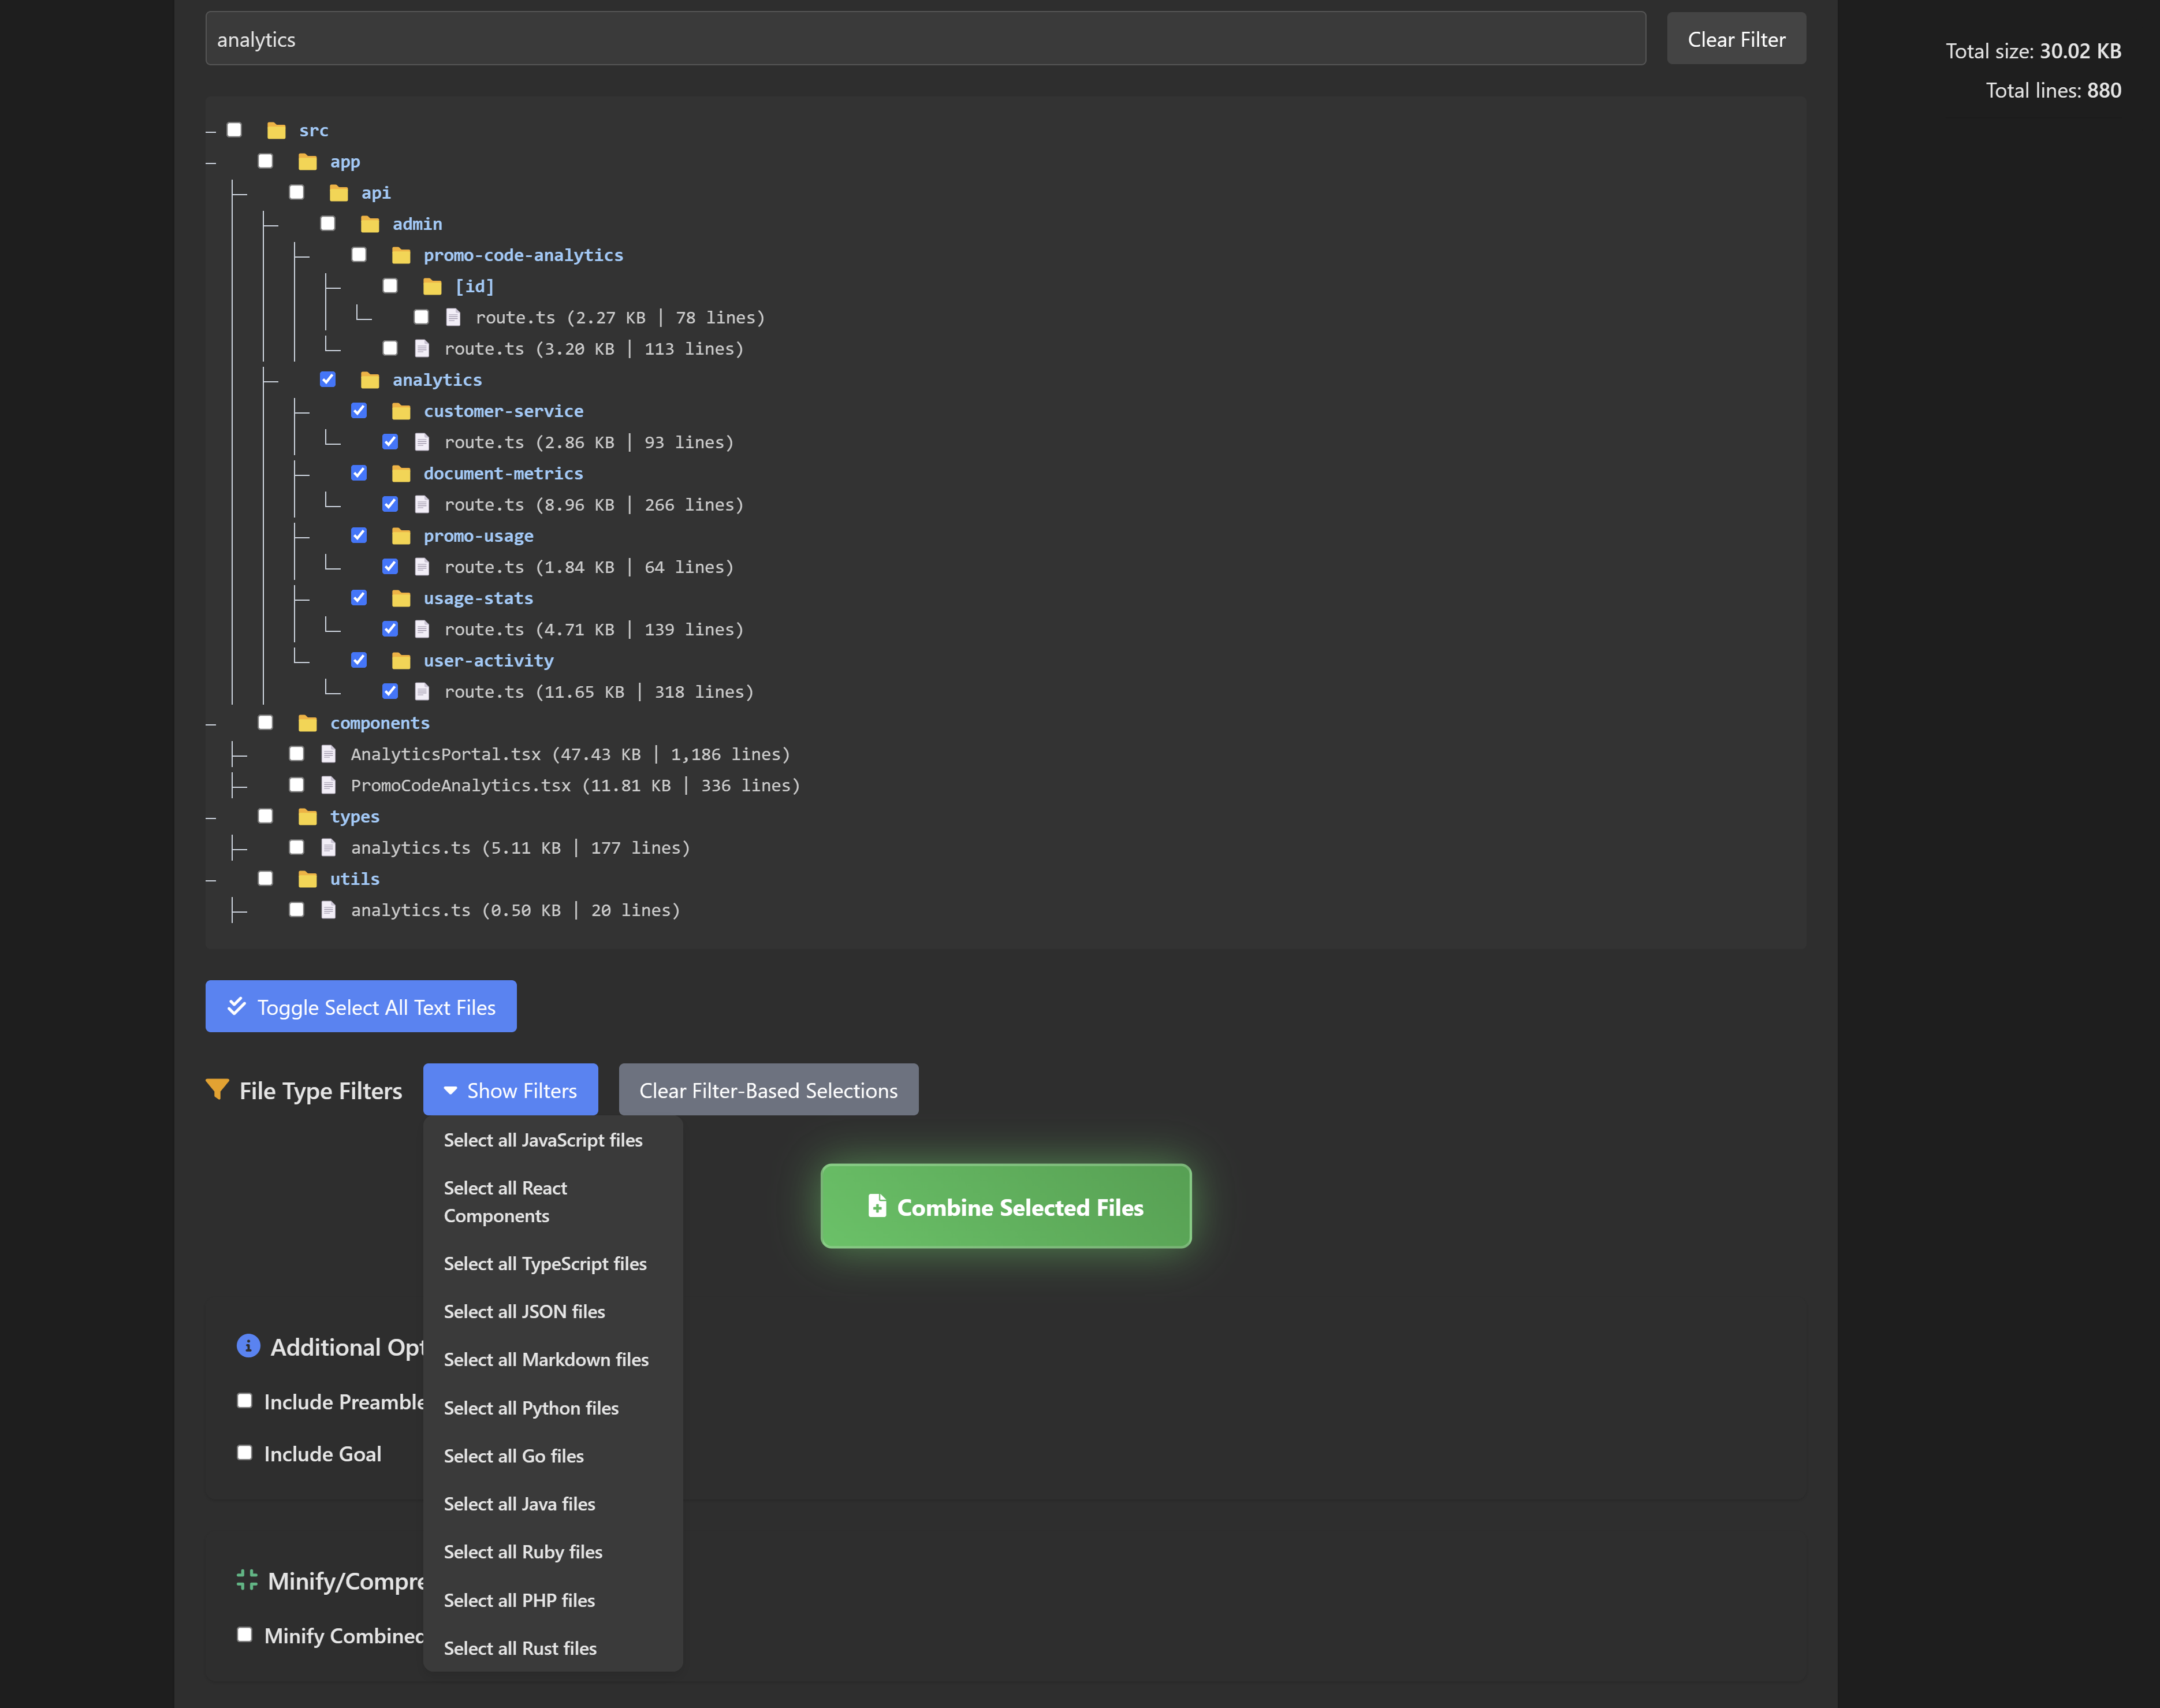Choose Select all Python files option
The image size is (2160, 1708).
[531, 1408]
